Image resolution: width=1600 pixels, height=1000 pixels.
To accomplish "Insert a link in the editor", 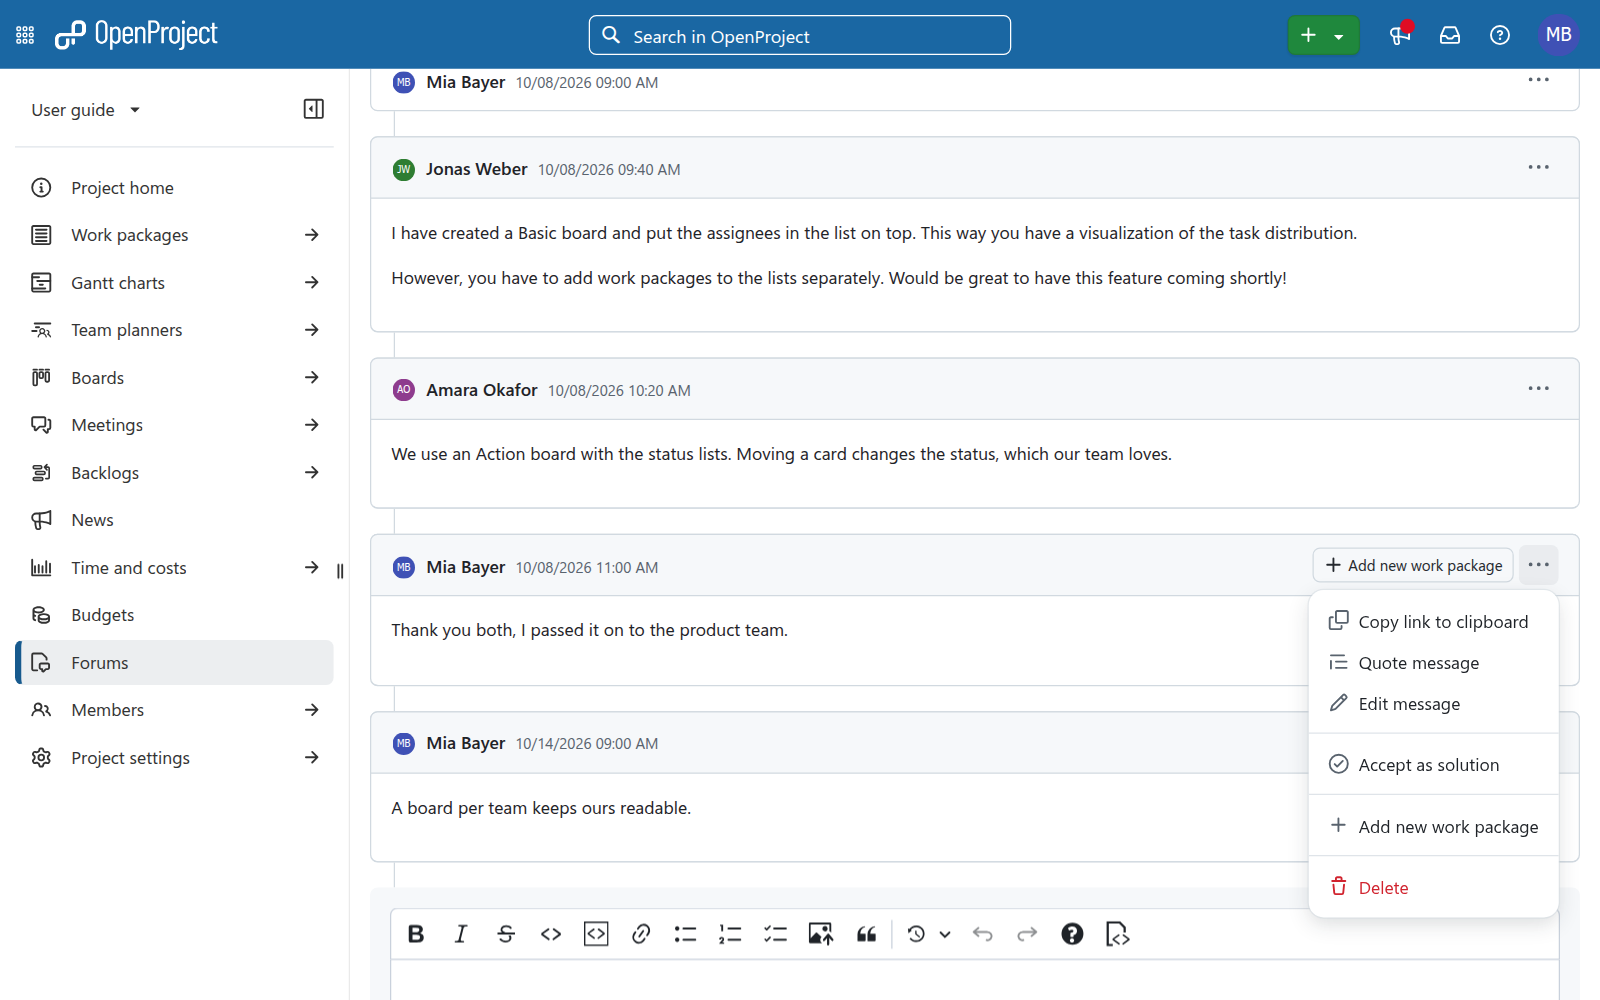I will pyautogui.click(x=641, y=934).
